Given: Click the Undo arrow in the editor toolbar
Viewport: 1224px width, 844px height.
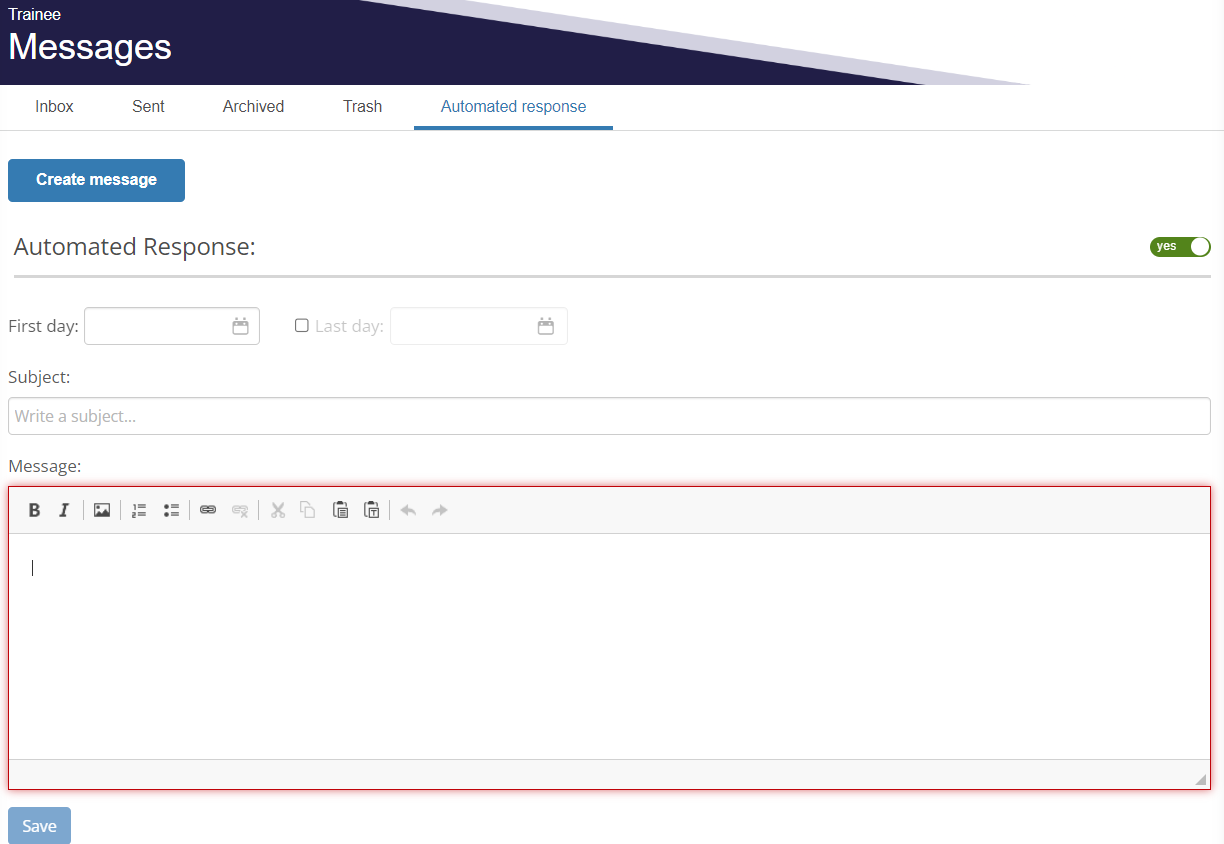Looking at the screenshot, I should point(408,510).
